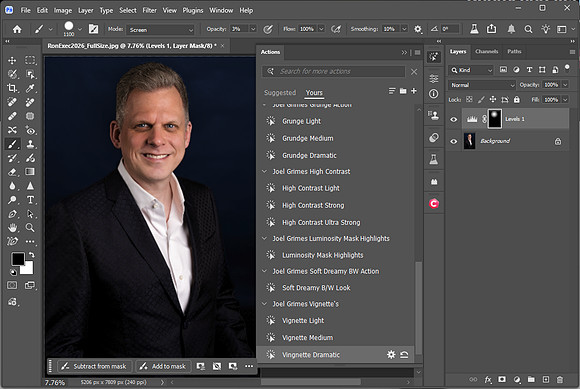This screenshot has height=389, width=580.
Task: Open the Image menu
Action: (x=63, y=10)
